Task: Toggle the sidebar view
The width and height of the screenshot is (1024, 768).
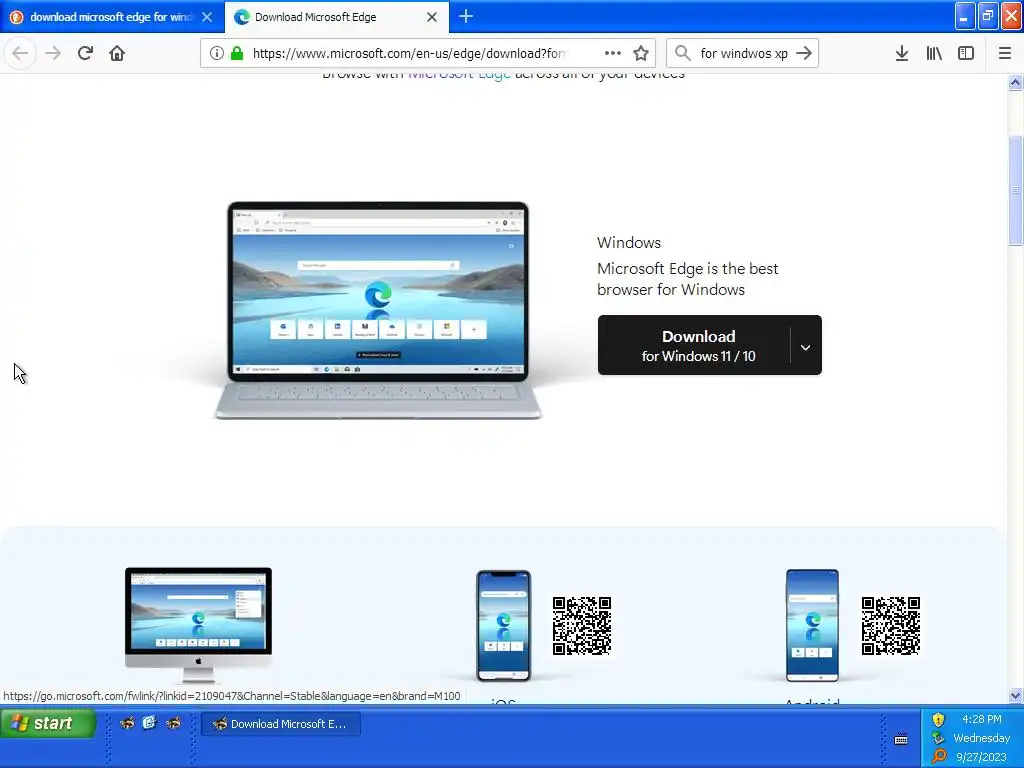Action: pyautogui.click(x=966, y=53)
